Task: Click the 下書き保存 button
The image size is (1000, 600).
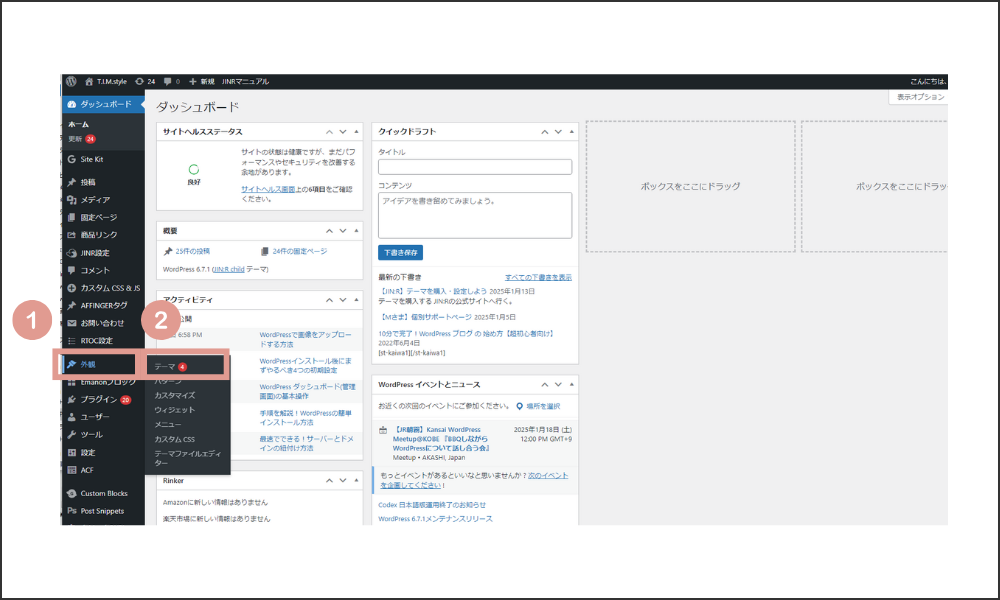Action: tap(401, 252)
